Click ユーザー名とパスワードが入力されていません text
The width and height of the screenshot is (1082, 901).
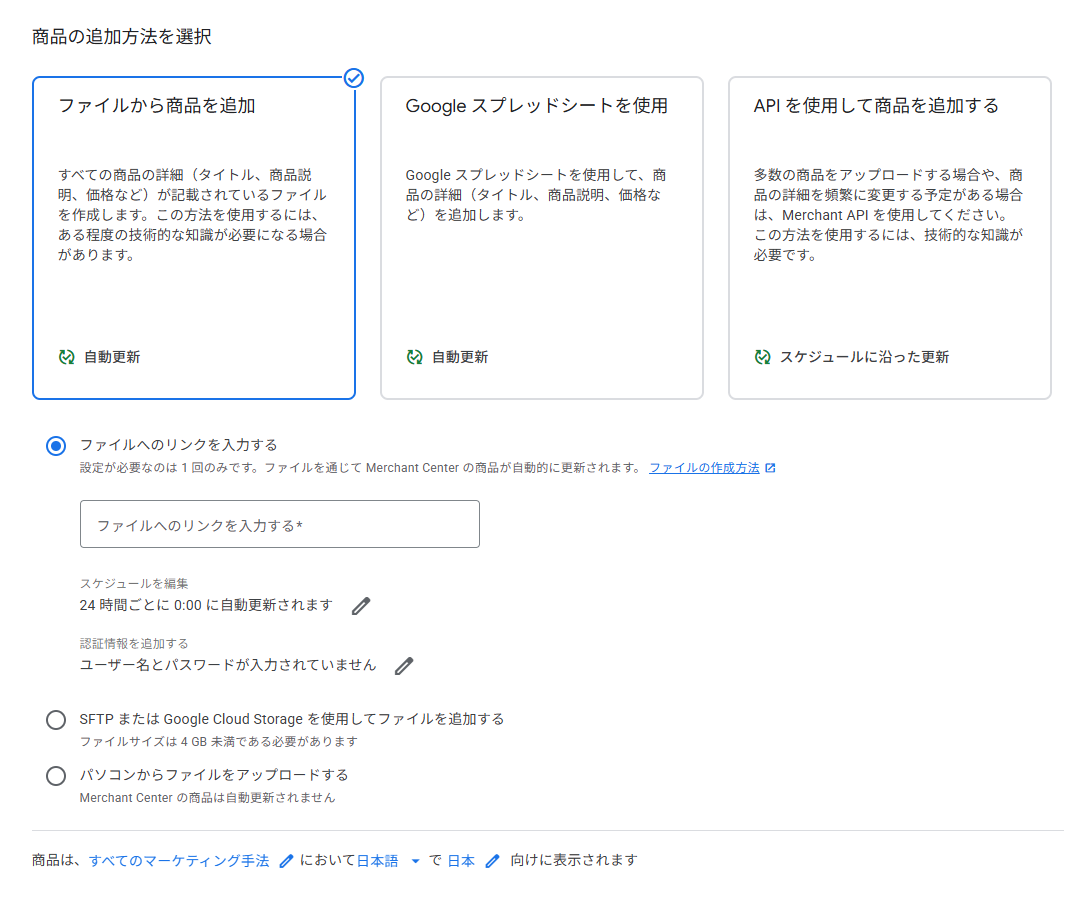(x=228, y=665)
